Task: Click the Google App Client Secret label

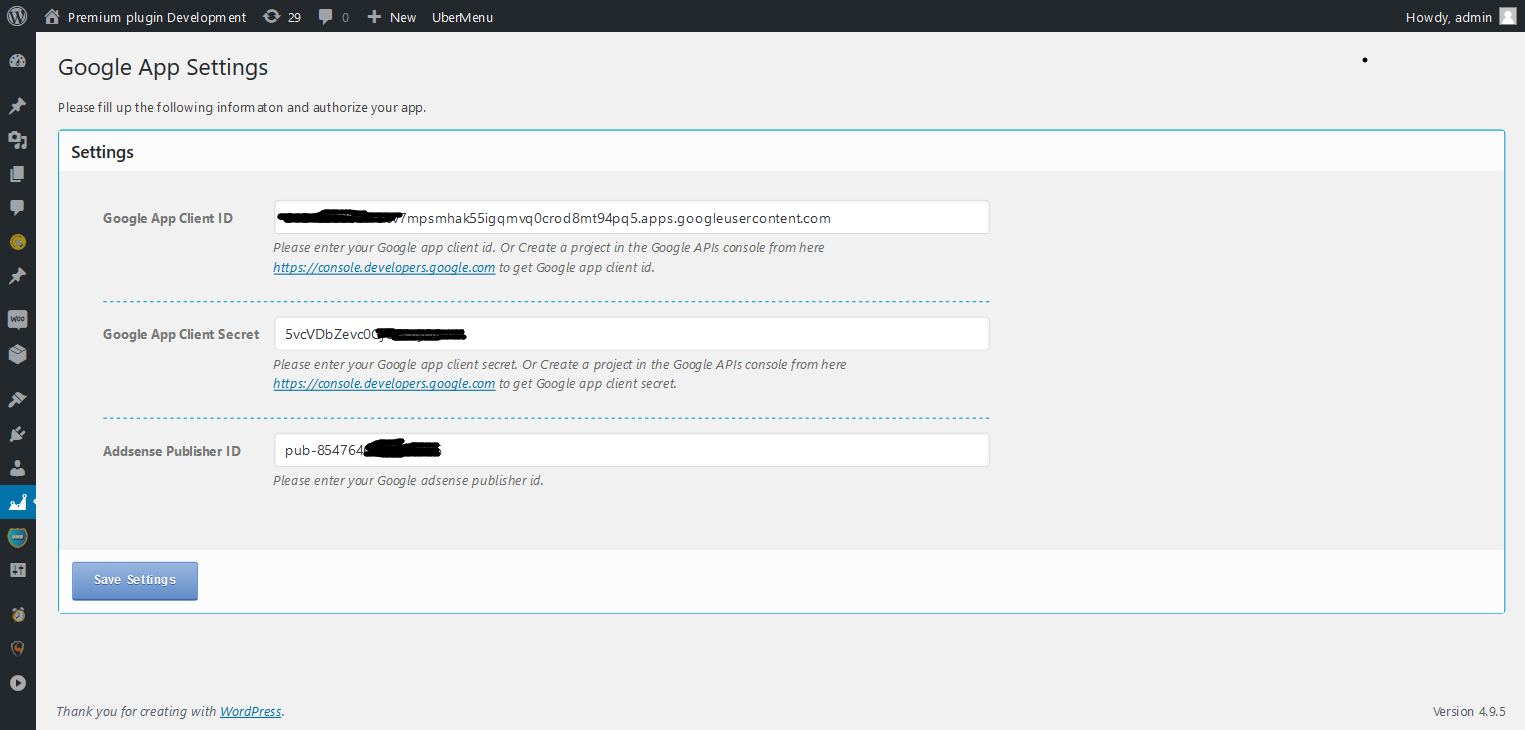Action: coord(181,335)
